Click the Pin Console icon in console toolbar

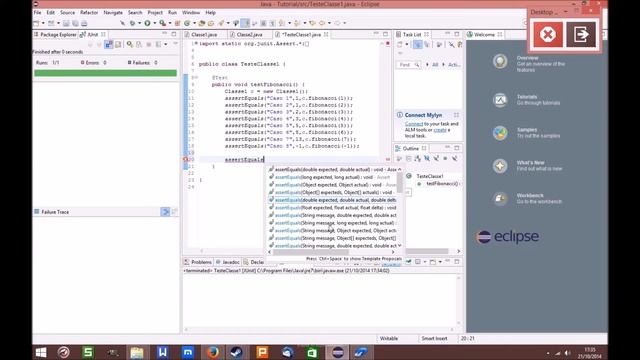[409, 262]
